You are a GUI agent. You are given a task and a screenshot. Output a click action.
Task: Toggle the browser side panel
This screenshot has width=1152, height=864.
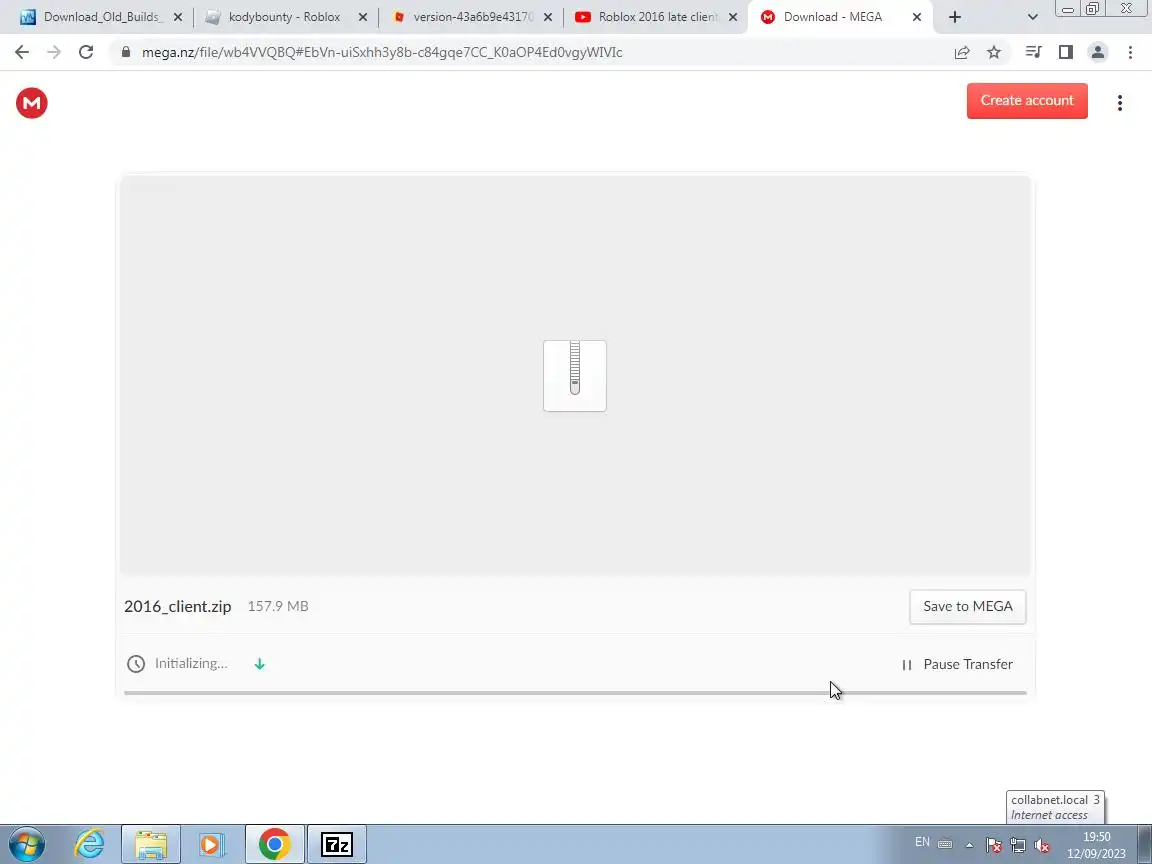tap(1066, 52)
